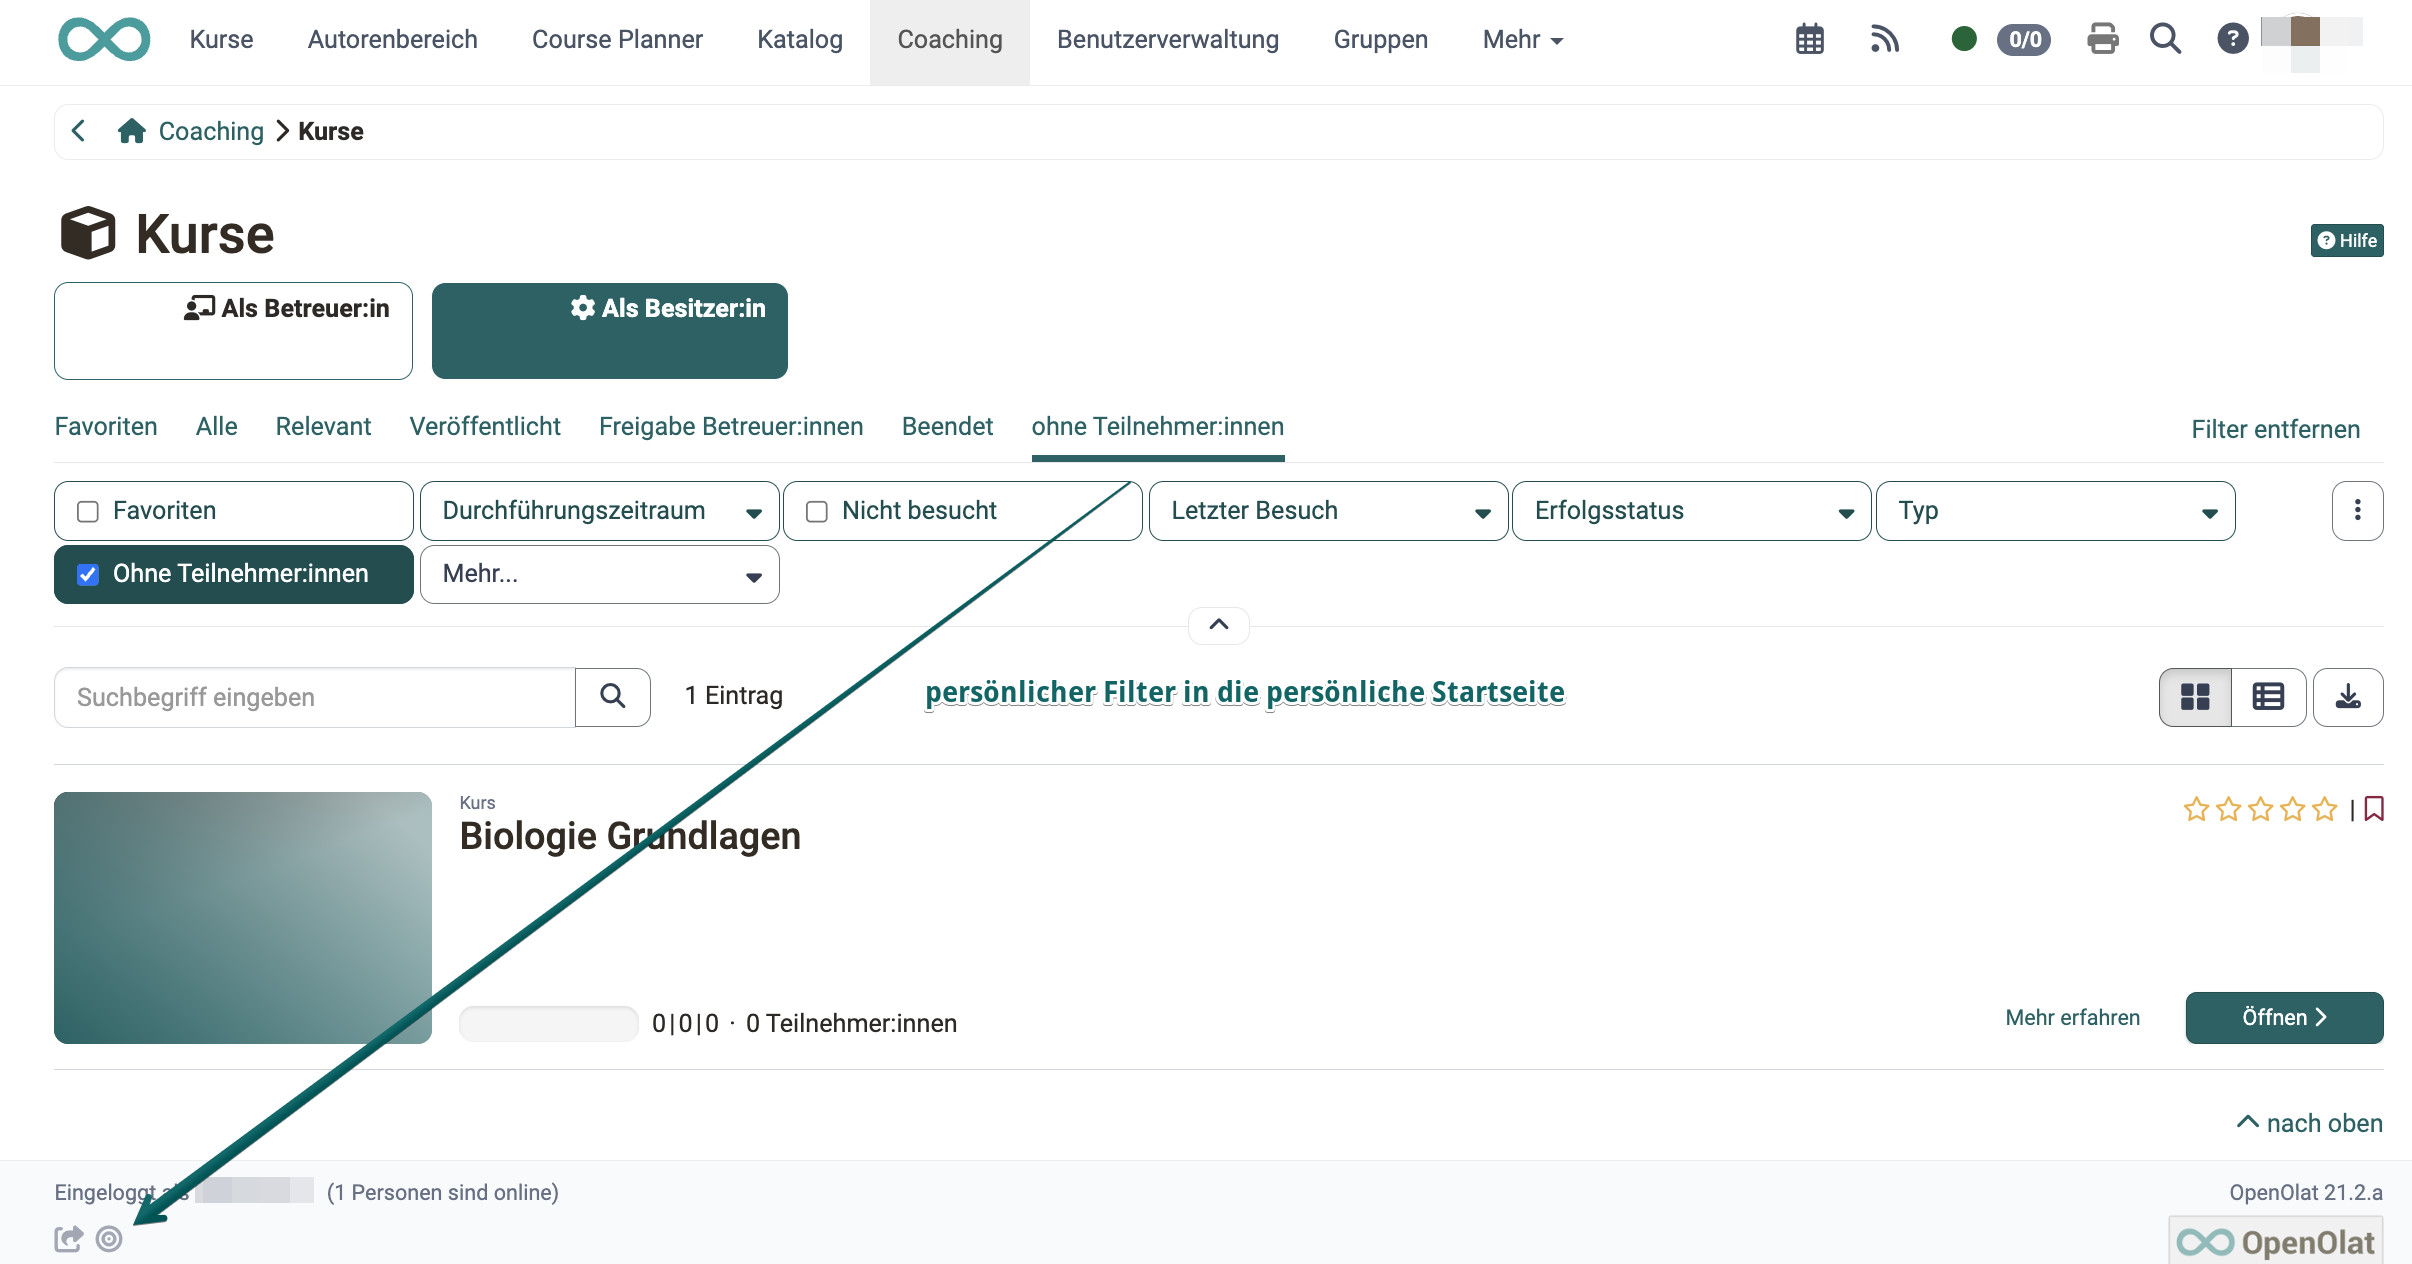
Task: Click the print icon
Action: coord(2103,39)
